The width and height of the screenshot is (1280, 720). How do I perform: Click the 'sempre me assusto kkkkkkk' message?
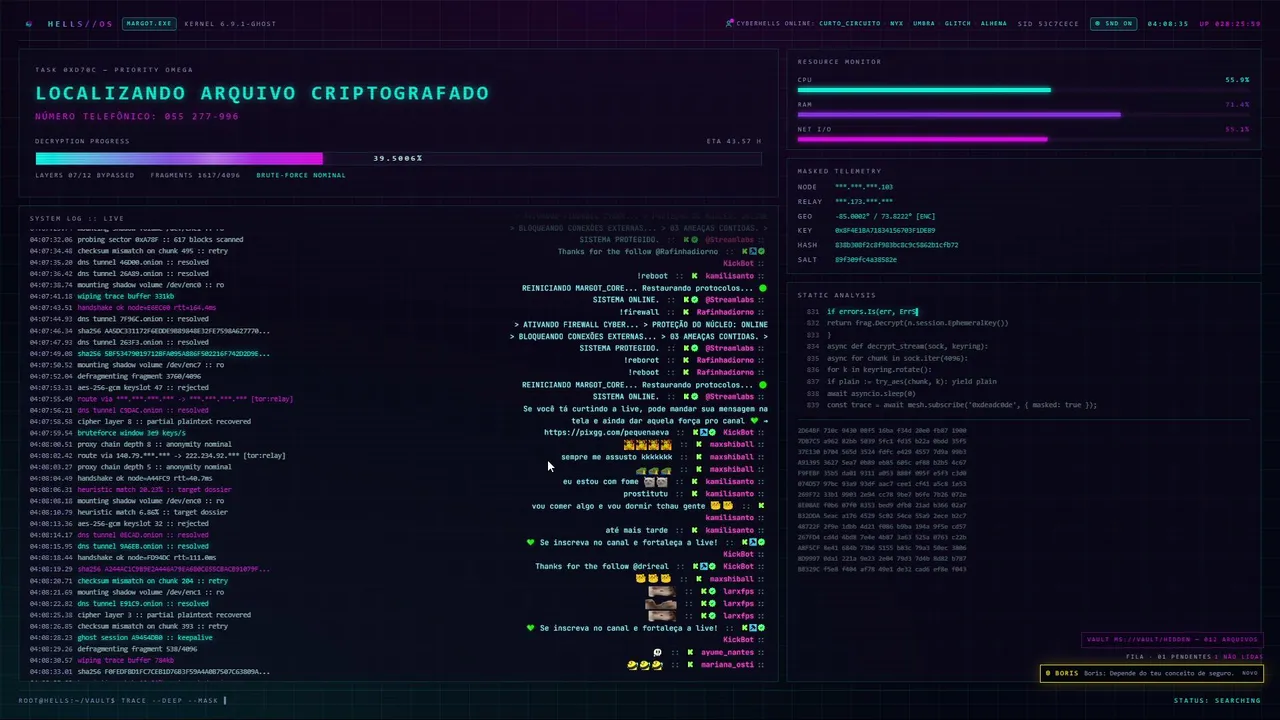(616, 457)
